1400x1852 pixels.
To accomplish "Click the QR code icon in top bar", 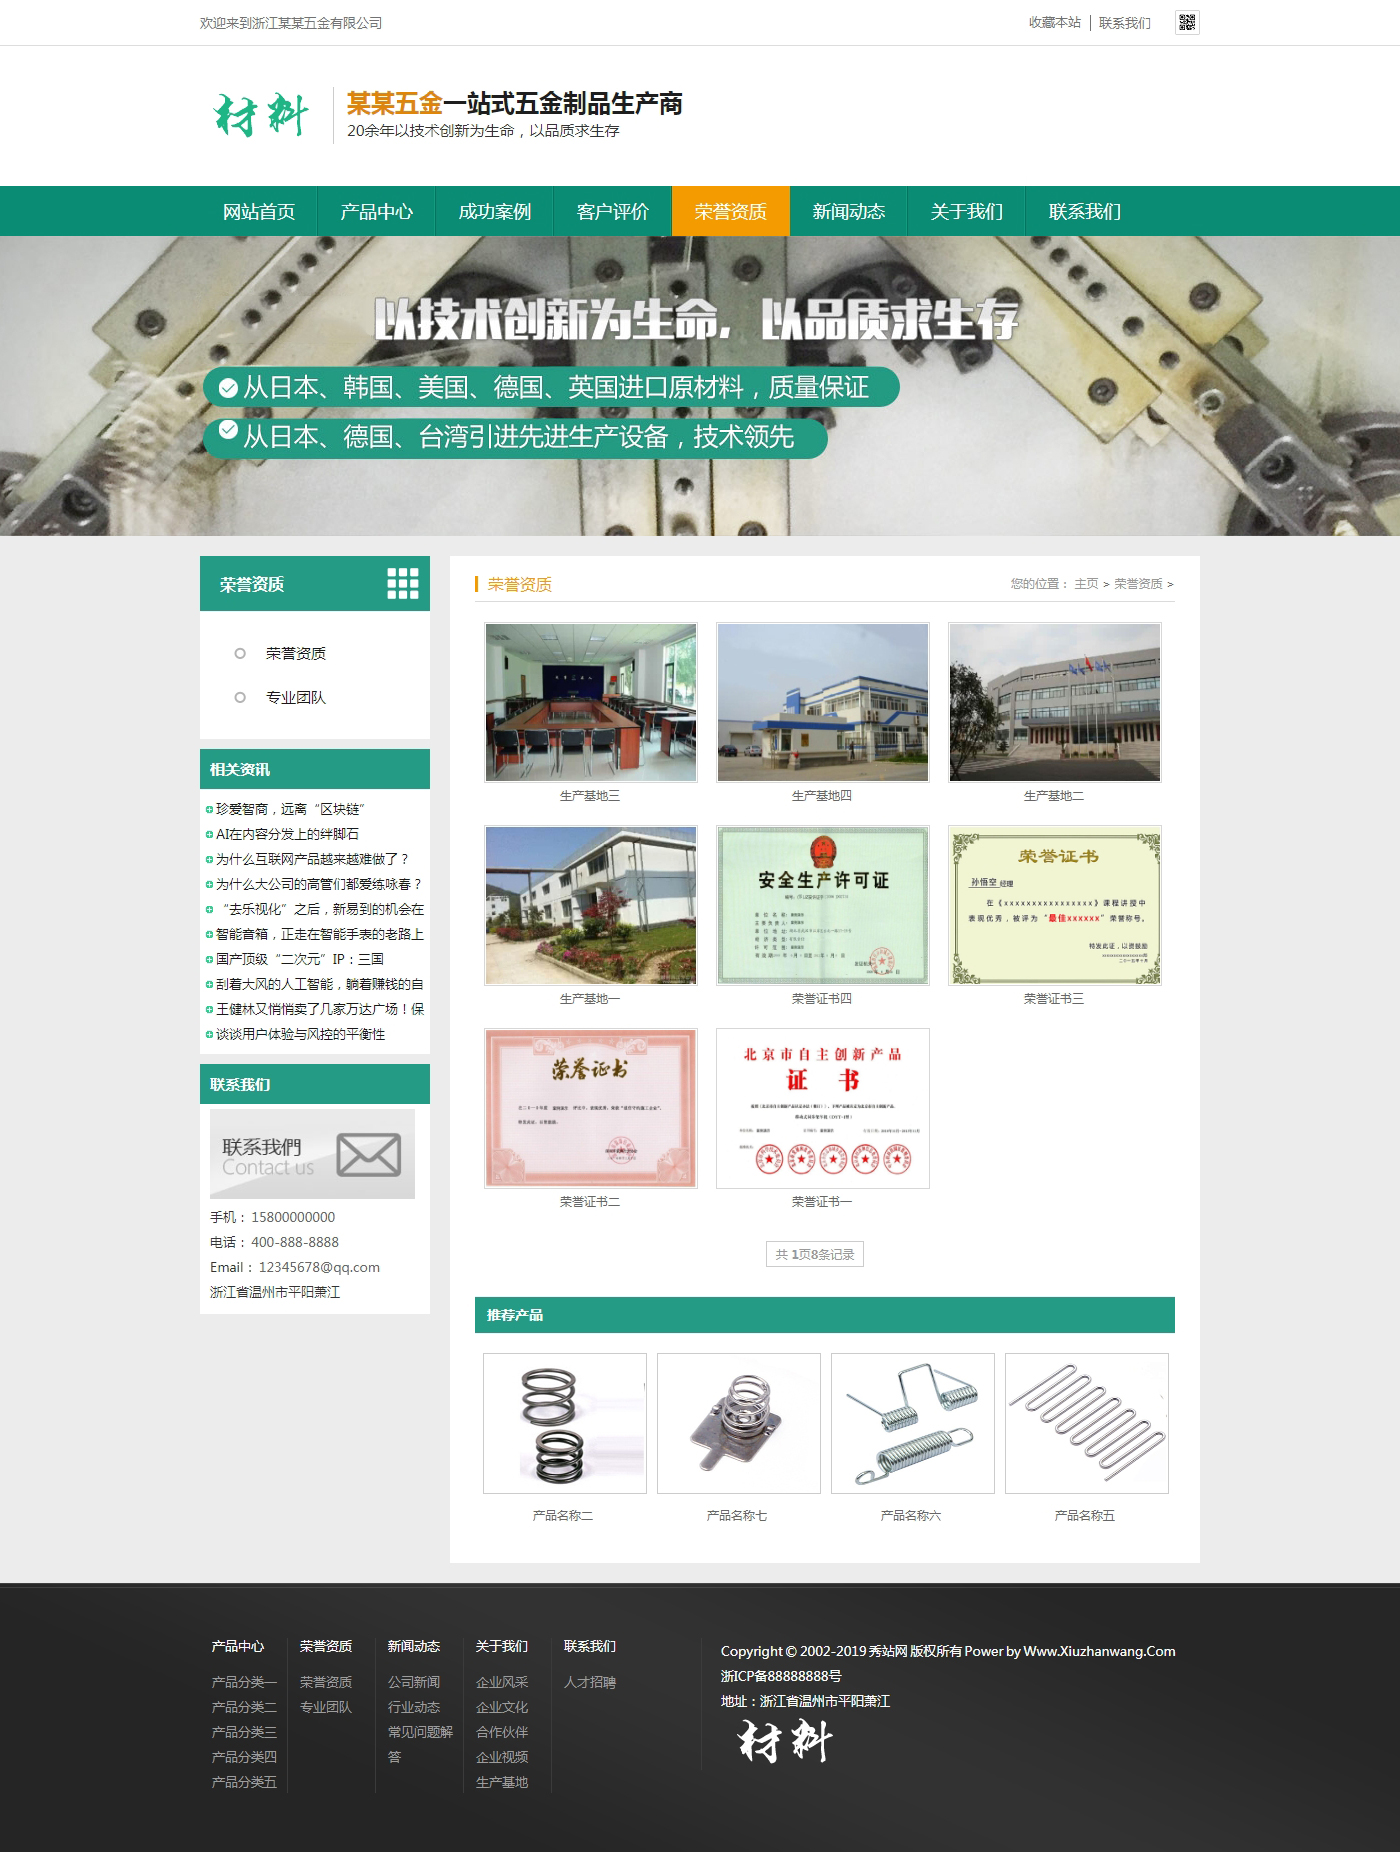I will pyautogui.click(x=1187, y=22).
